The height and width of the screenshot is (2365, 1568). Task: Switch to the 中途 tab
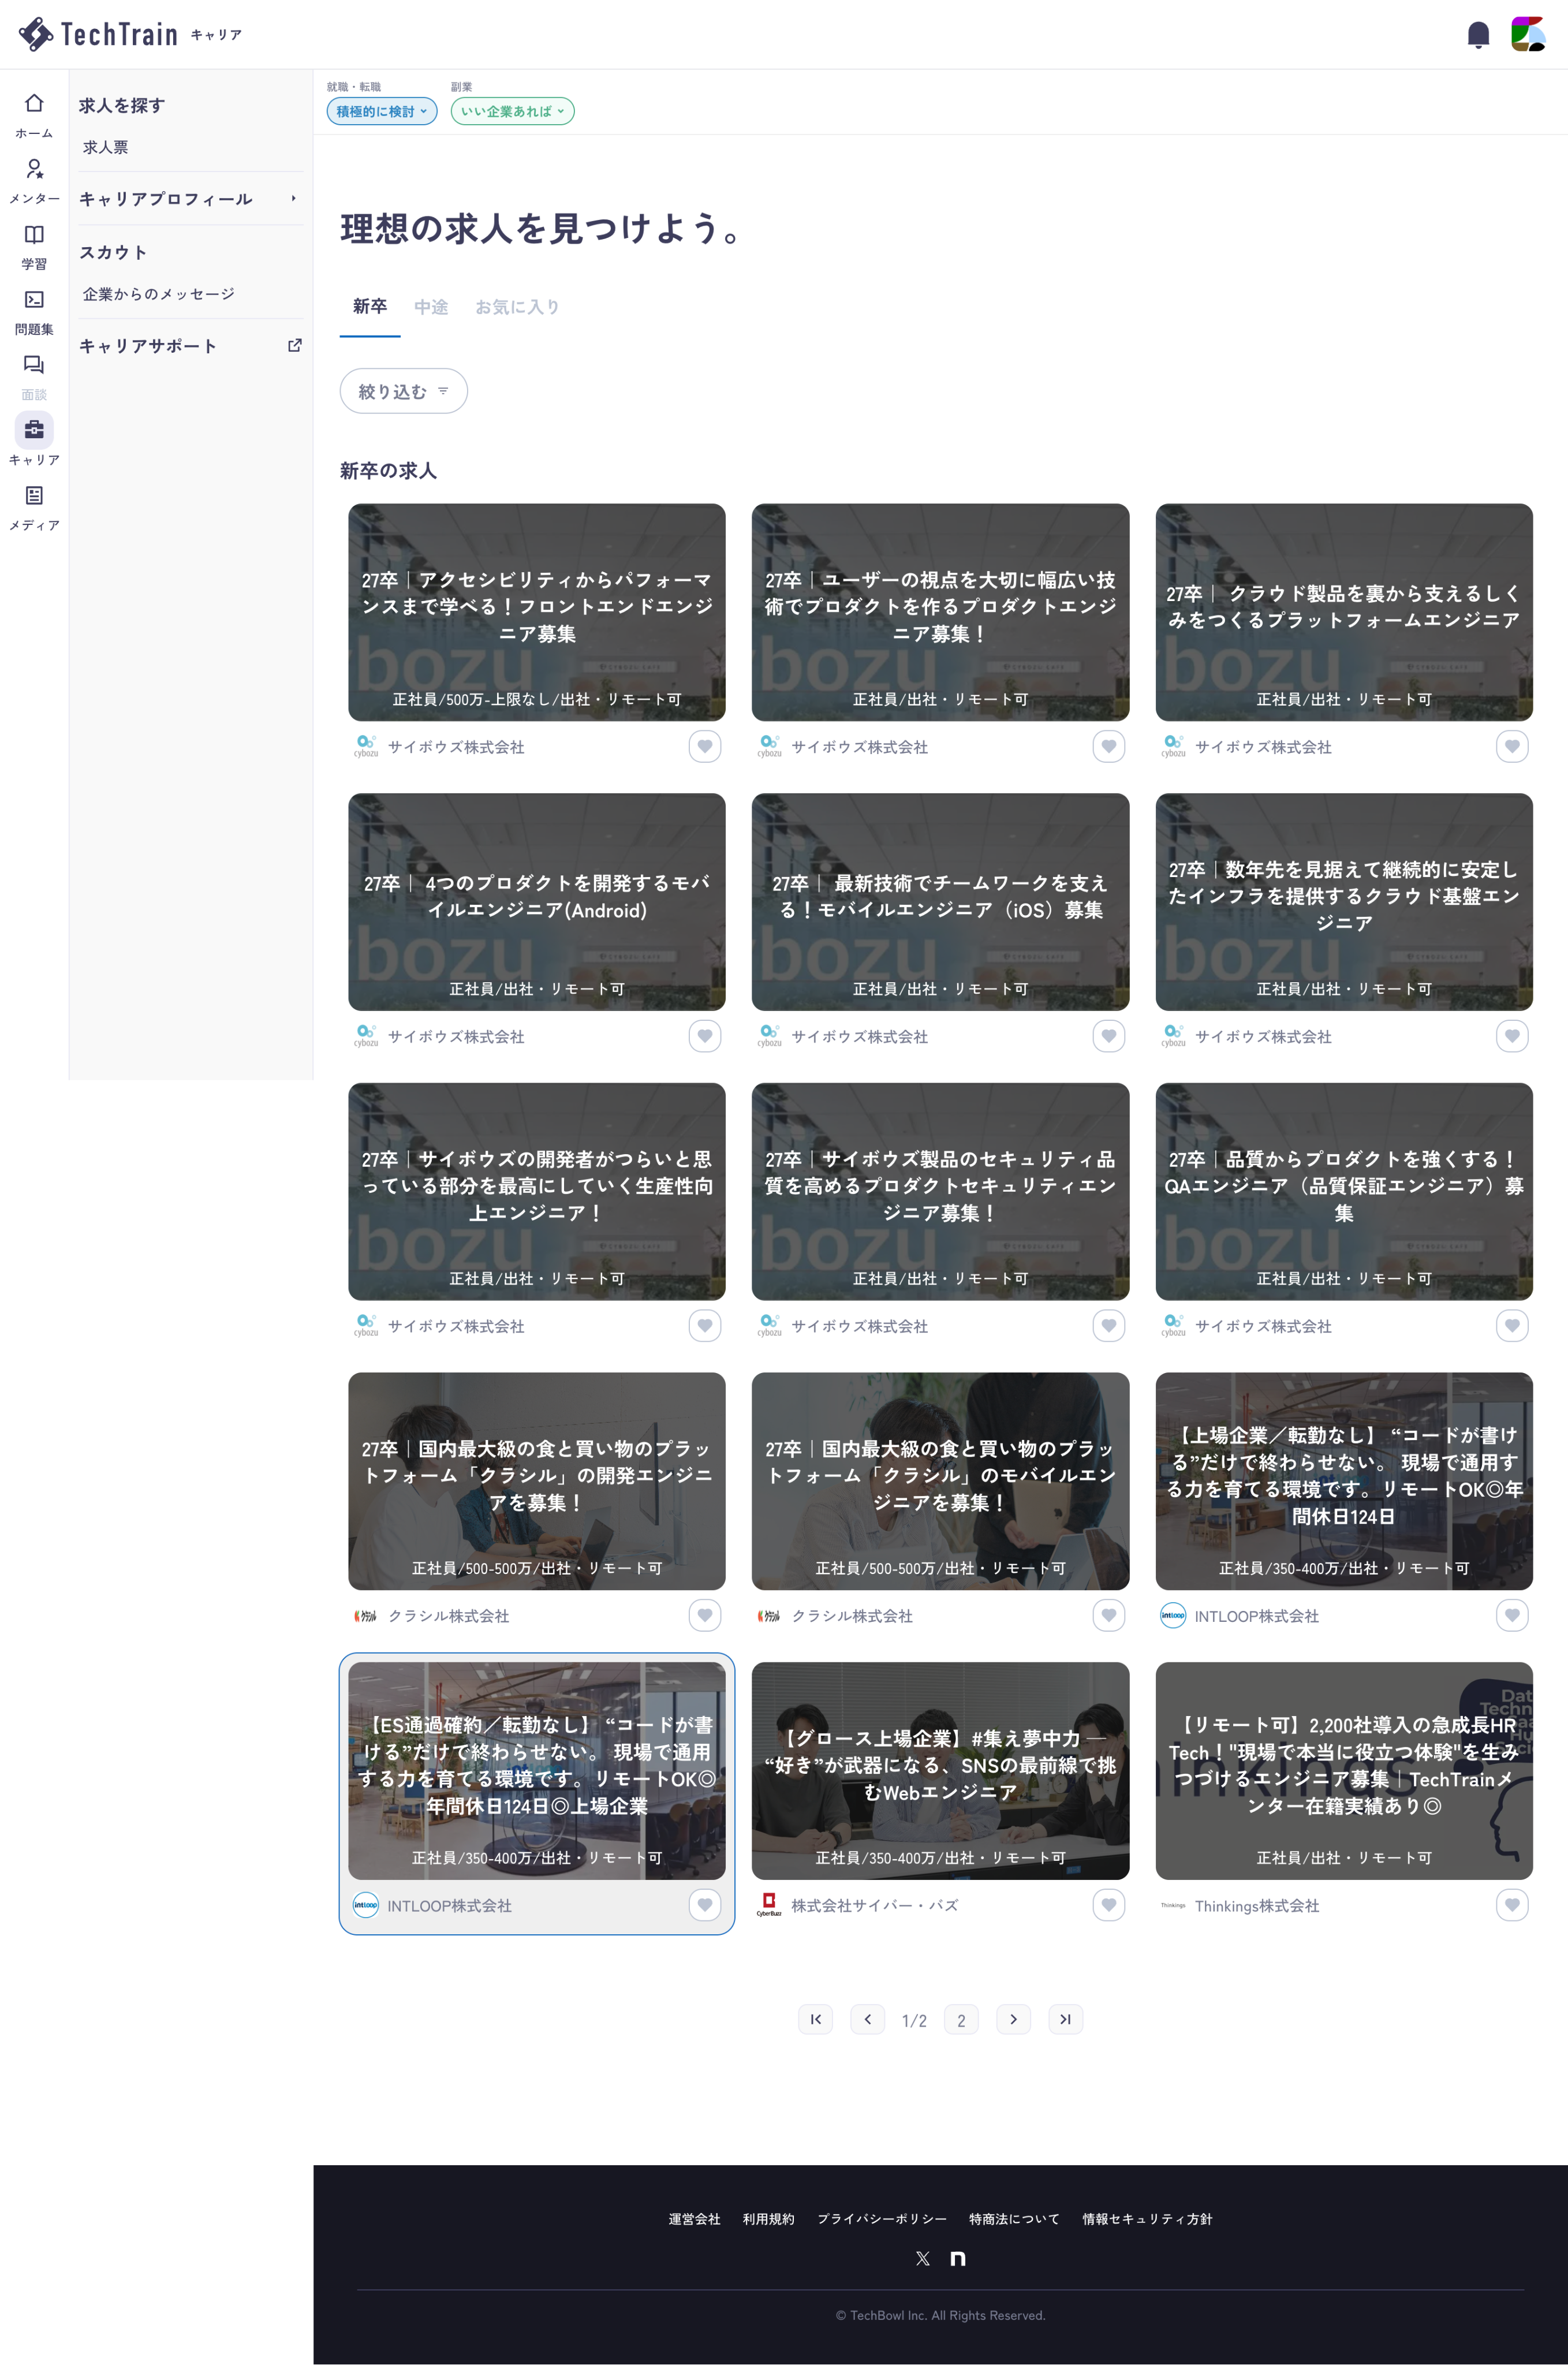tap(431, 307)
